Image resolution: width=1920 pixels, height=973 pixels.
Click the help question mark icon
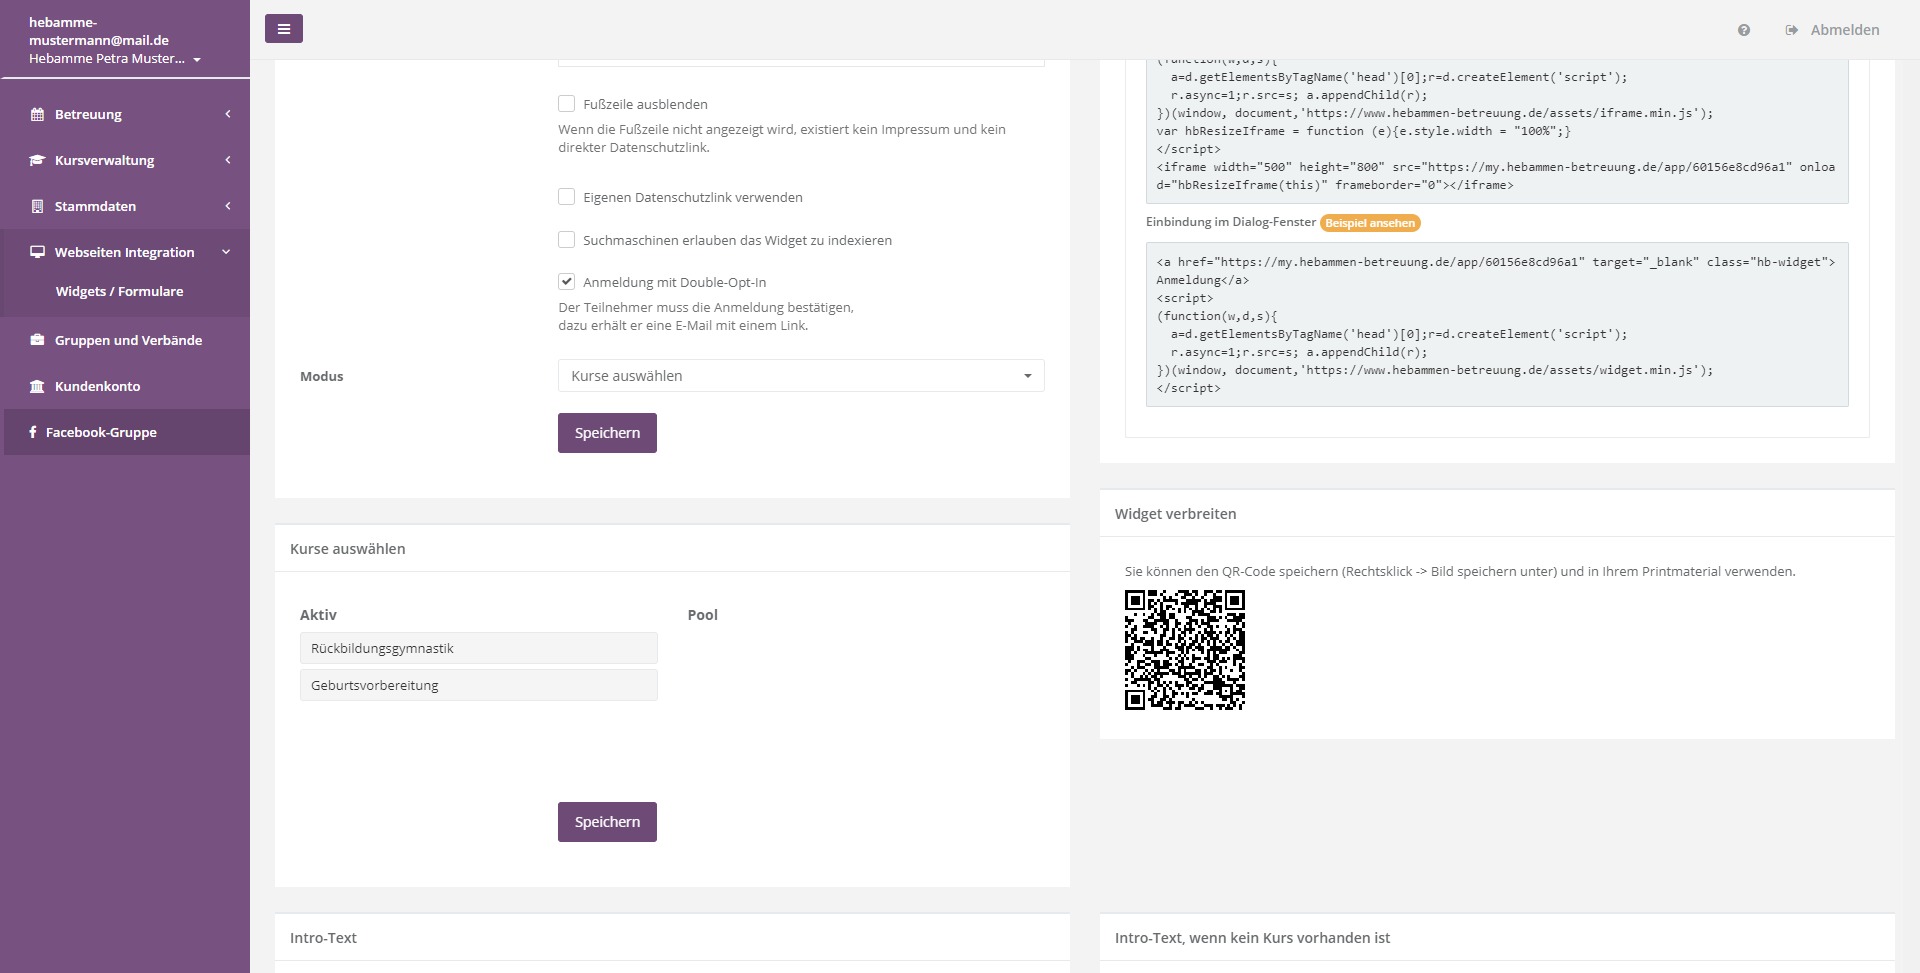pos(1743,30)
